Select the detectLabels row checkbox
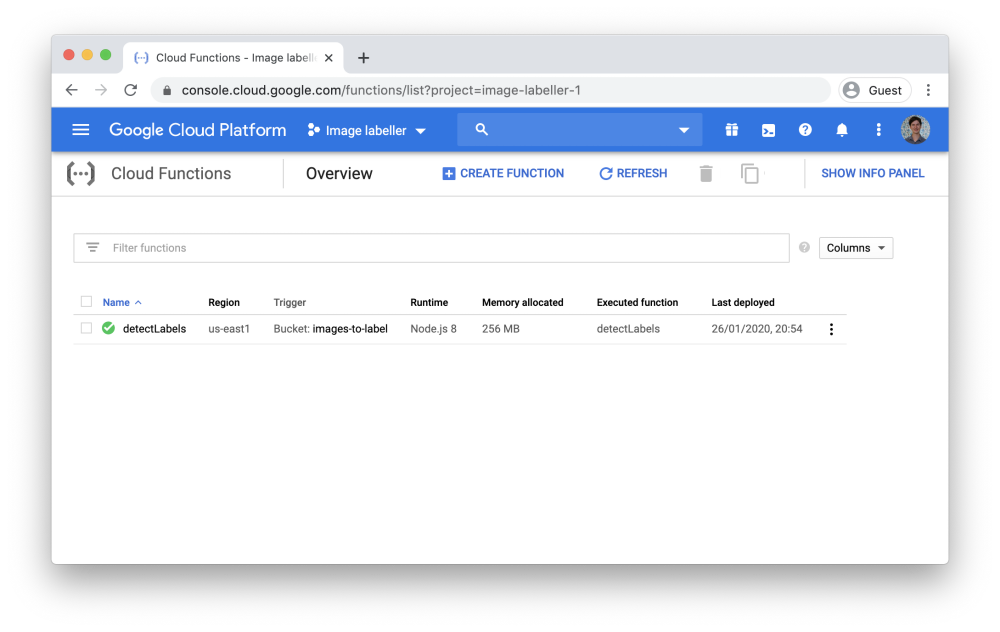 (x=86, y=329)
